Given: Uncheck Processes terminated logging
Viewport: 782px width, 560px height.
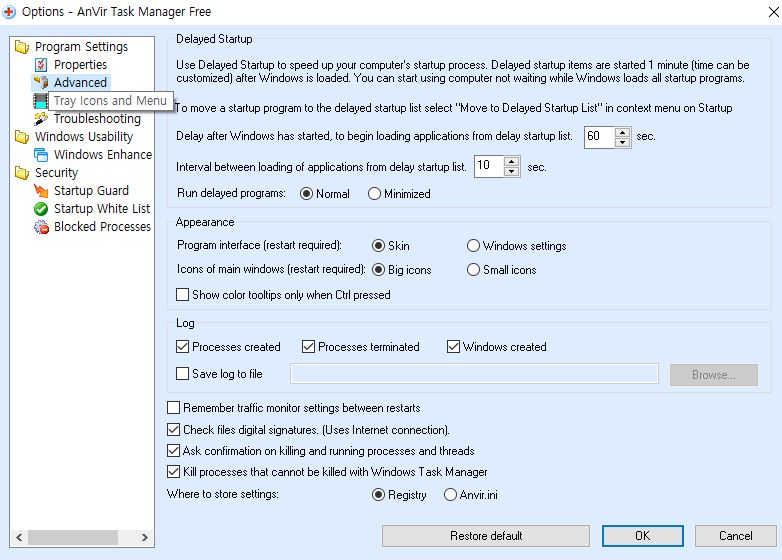Looking at the screenshot, I should [x=309, y=347].
